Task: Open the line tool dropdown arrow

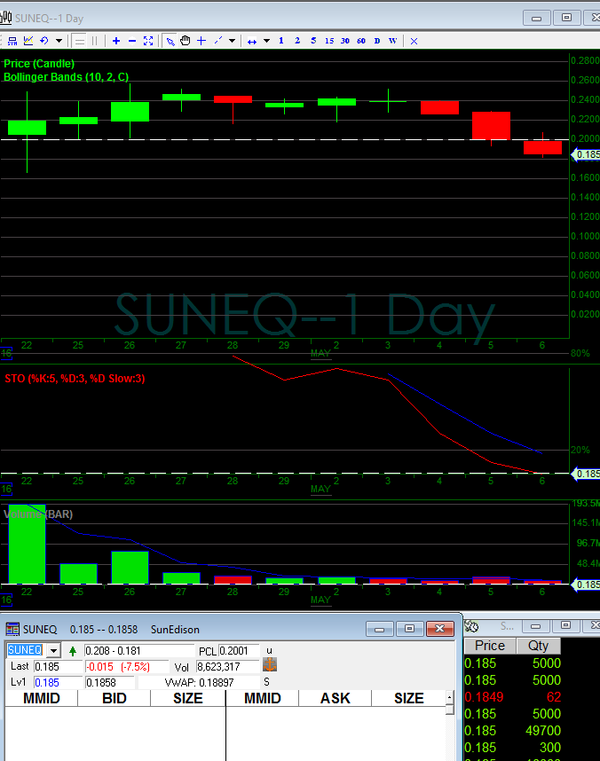Action: 232,41
